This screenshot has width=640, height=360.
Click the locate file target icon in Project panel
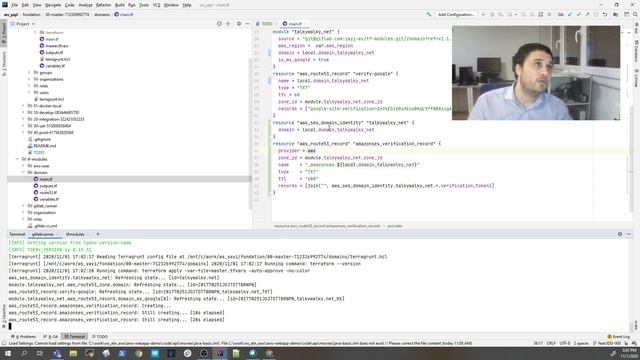(219, 24)
